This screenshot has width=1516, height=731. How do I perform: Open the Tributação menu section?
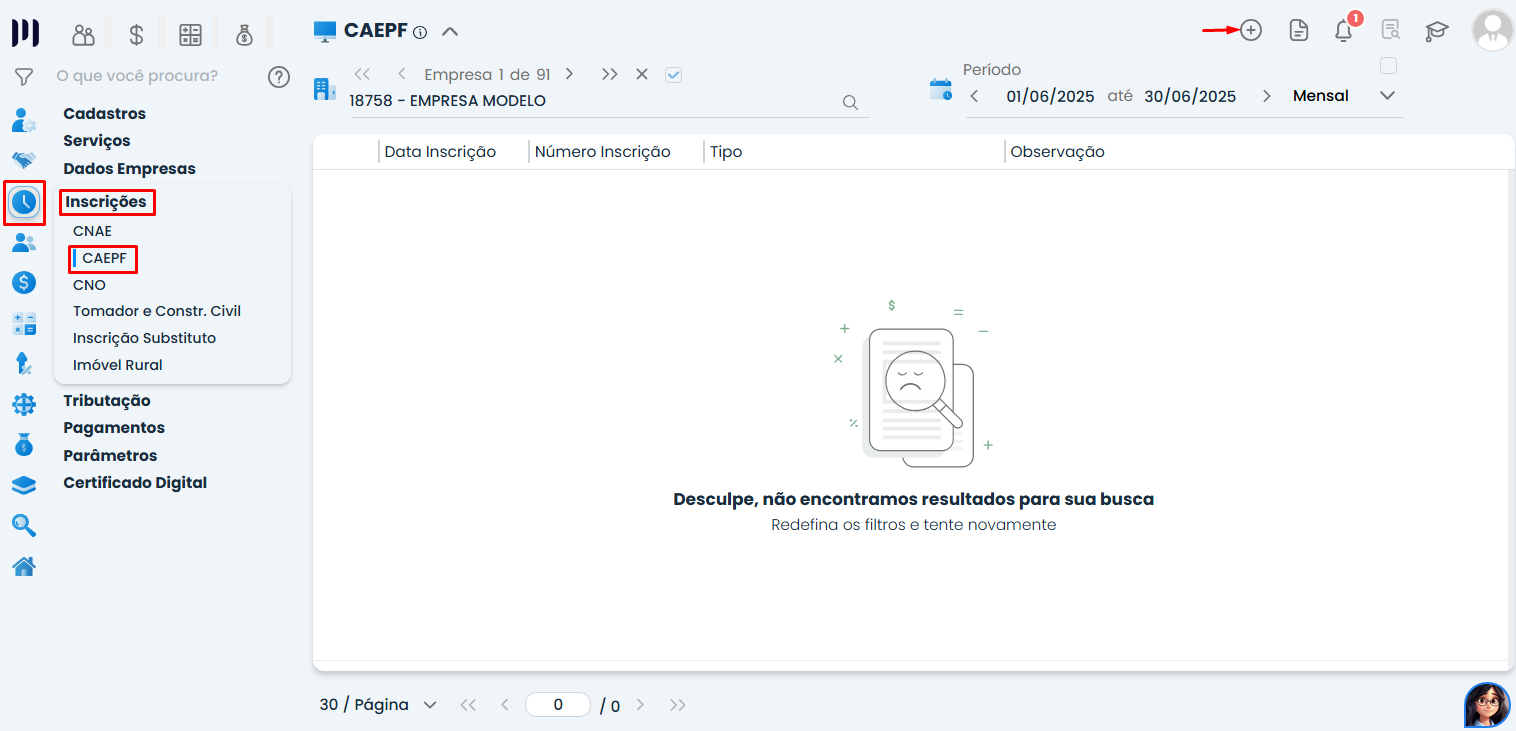click(107, 401)
